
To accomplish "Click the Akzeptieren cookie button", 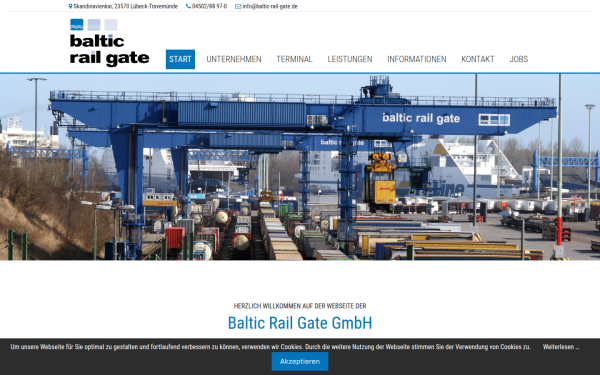I will coord(300,362).
